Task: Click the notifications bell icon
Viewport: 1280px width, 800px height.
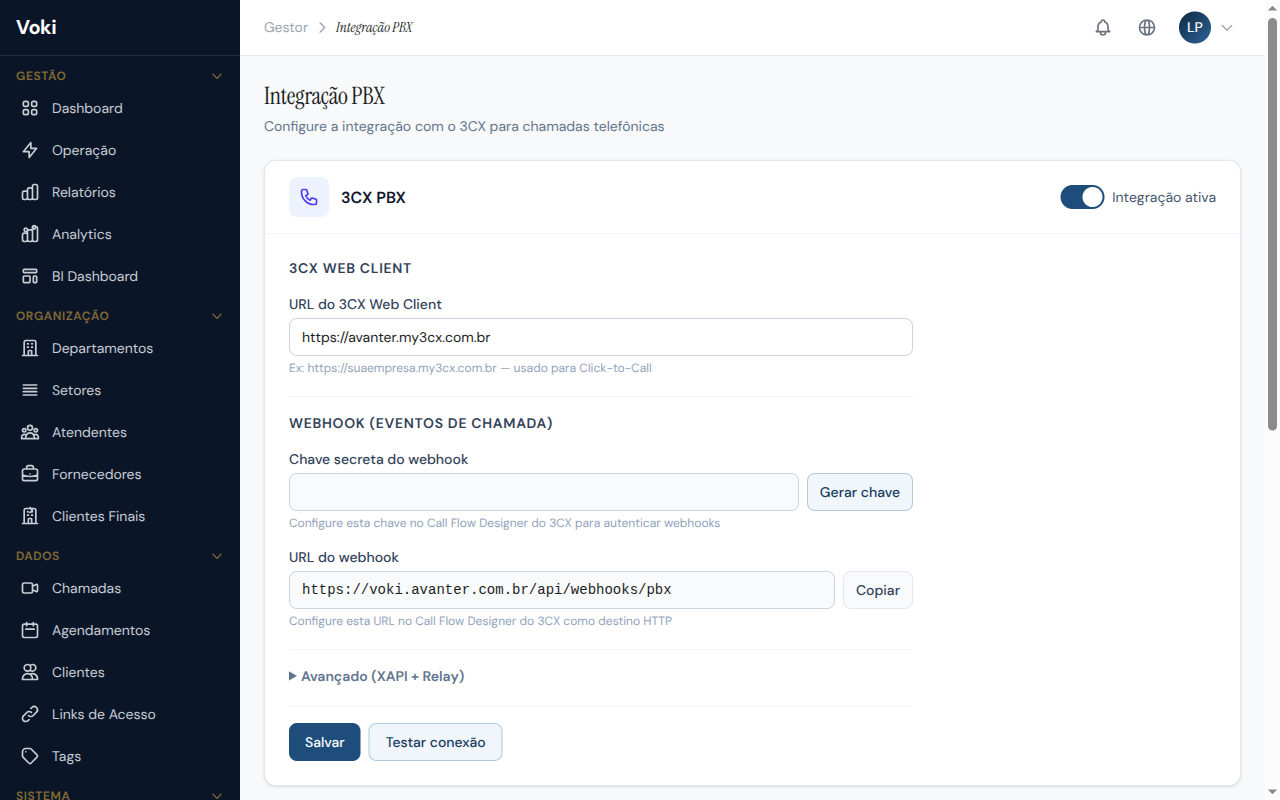Action: click(x=1103, y=28)
